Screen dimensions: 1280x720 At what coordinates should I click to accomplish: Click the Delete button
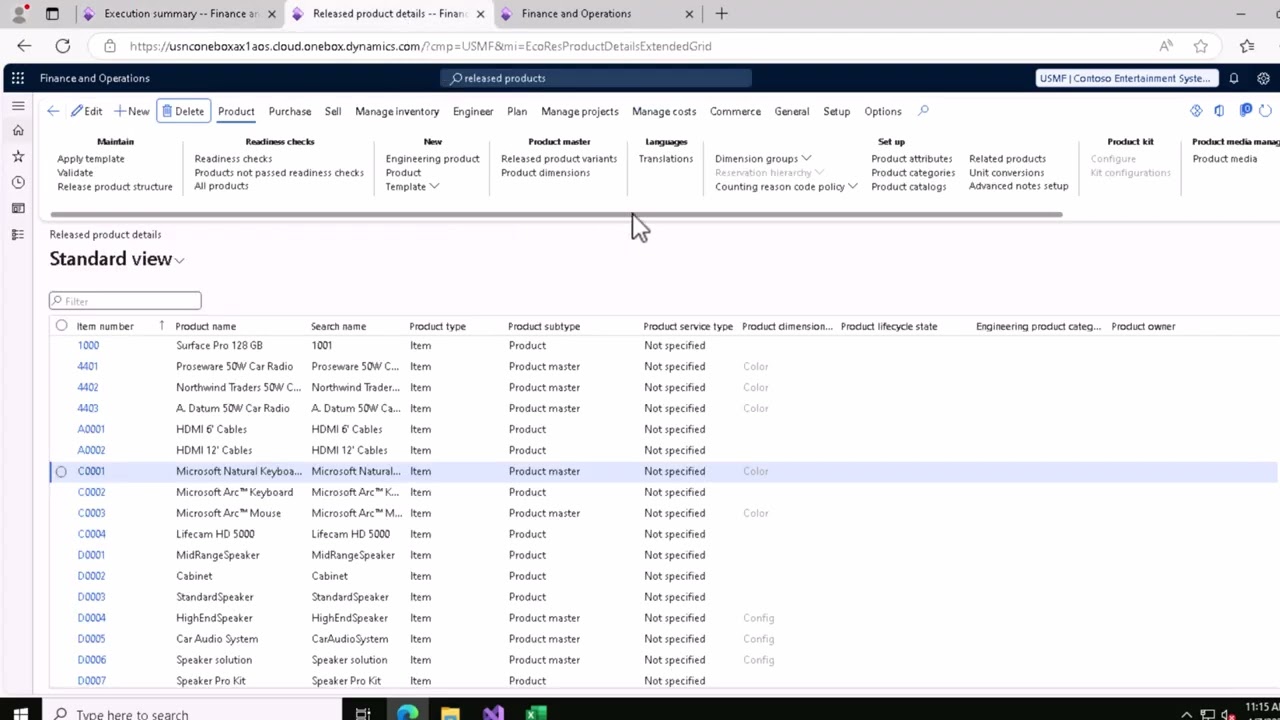[x=183, y=111]
